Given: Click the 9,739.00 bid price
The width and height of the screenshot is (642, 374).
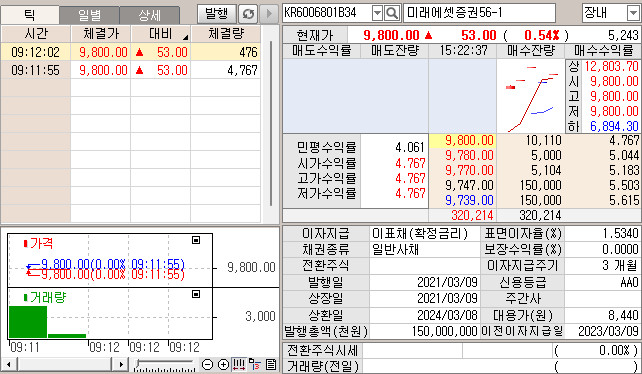Looking at the screenshot, I should (469, 200).
